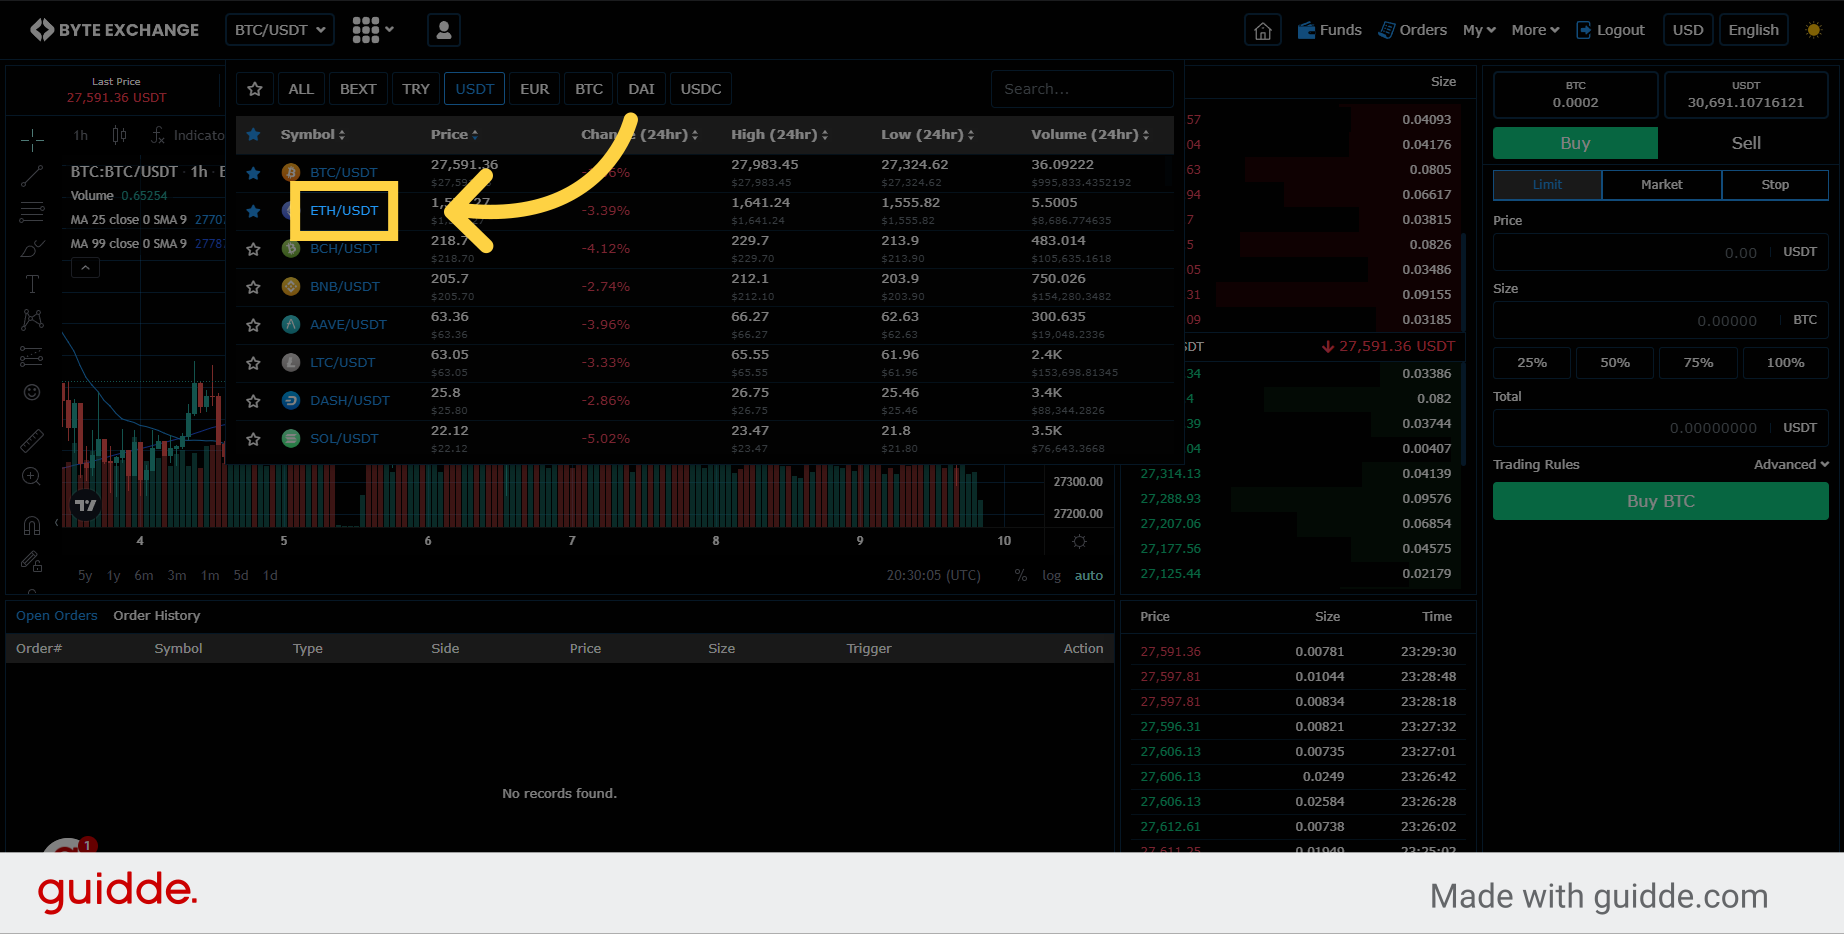Click the order Size input field
This screenshot has width=1844, height=934.
tap(1660, 320)
